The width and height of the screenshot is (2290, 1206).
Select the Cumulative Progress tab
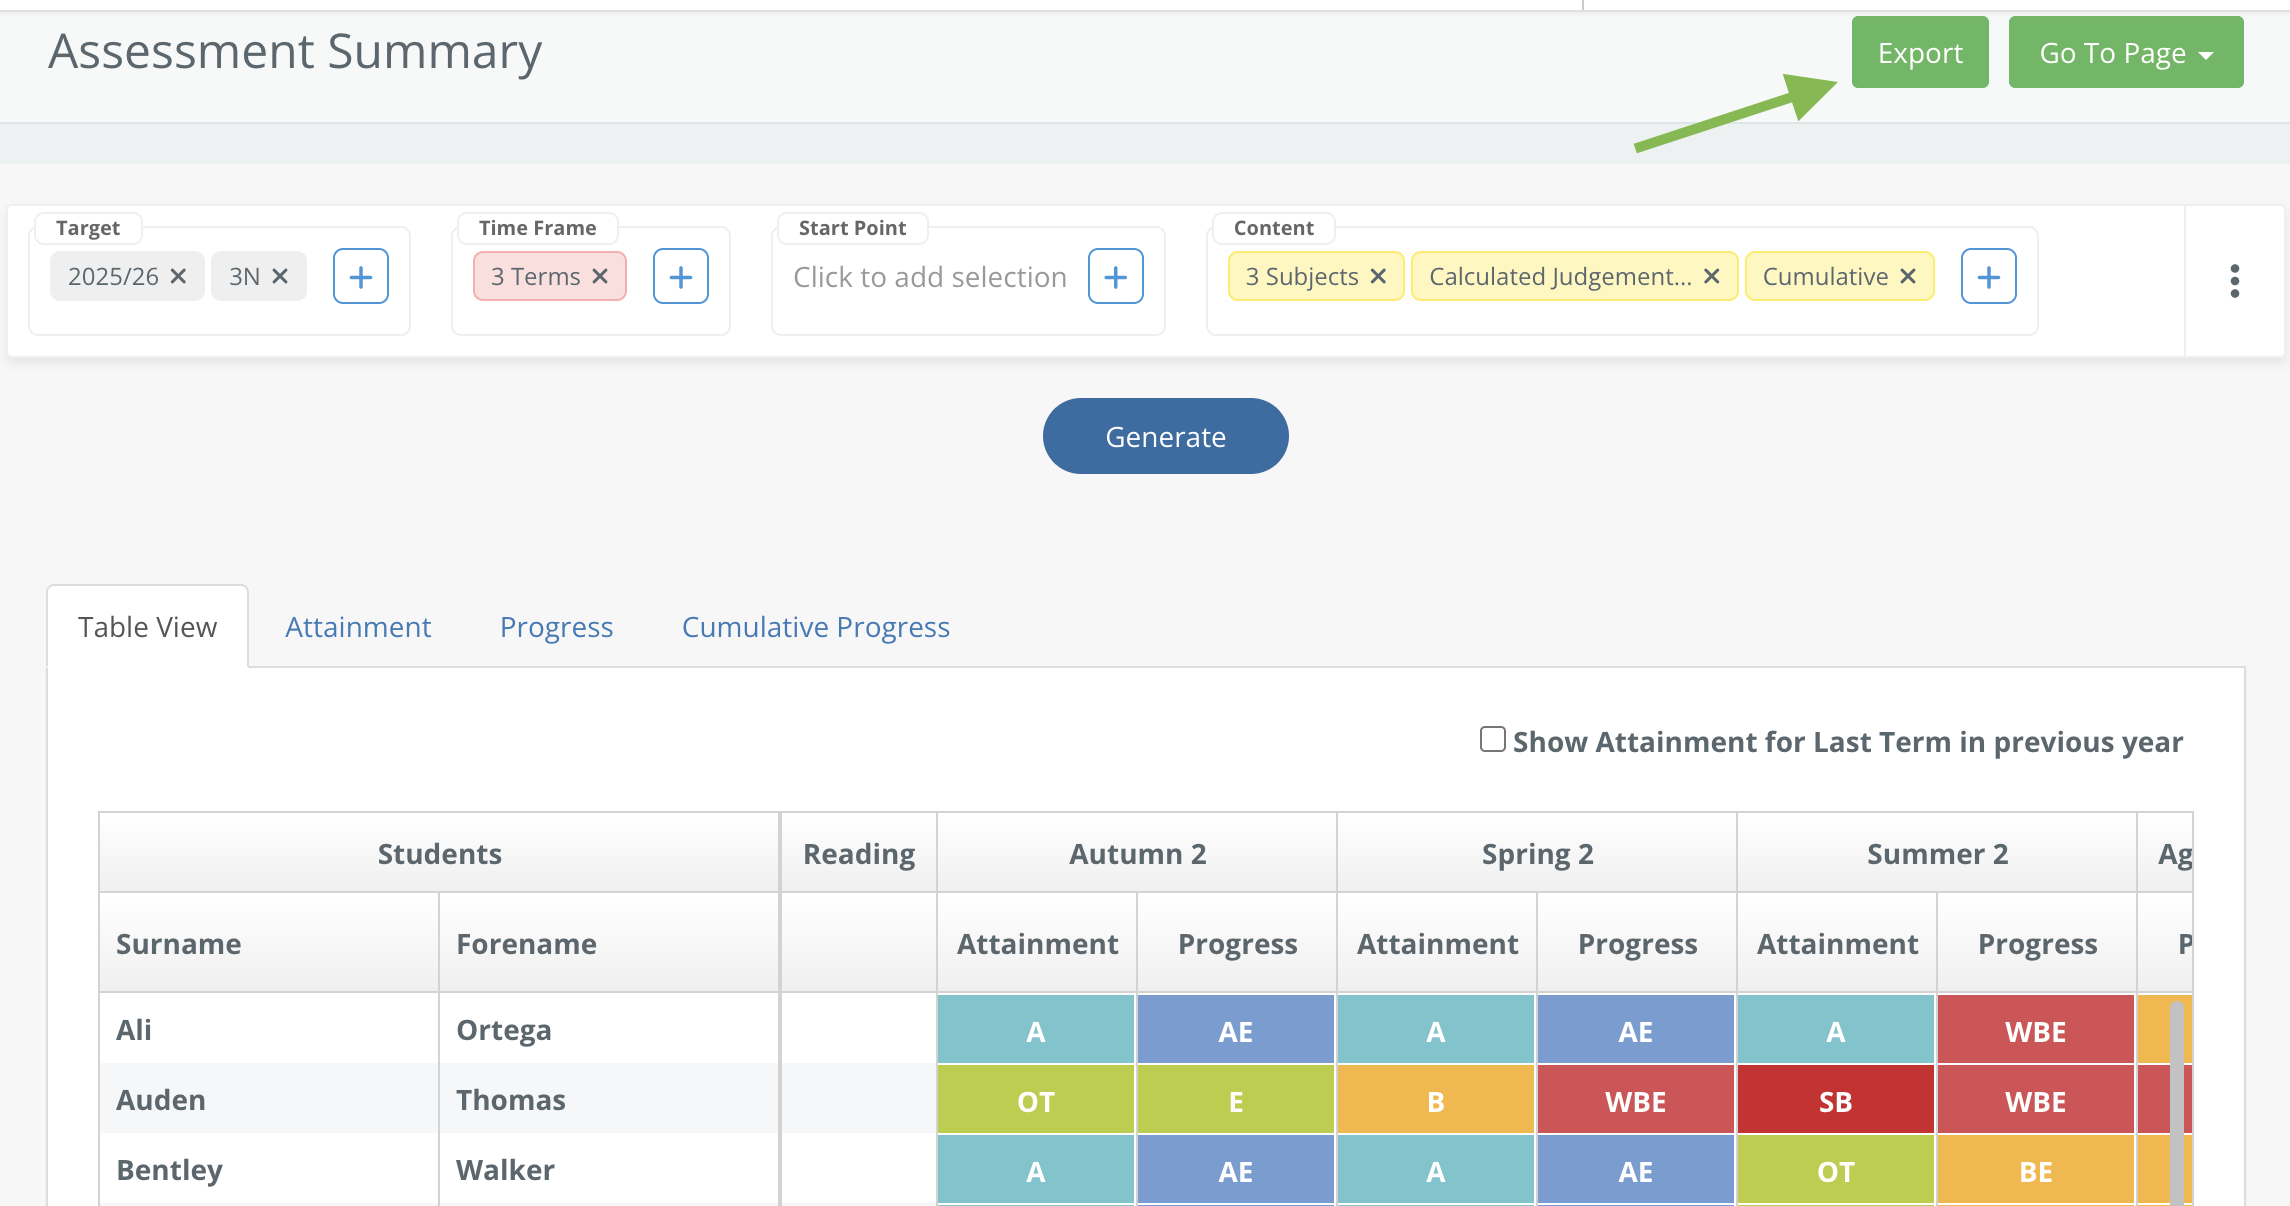816,627
